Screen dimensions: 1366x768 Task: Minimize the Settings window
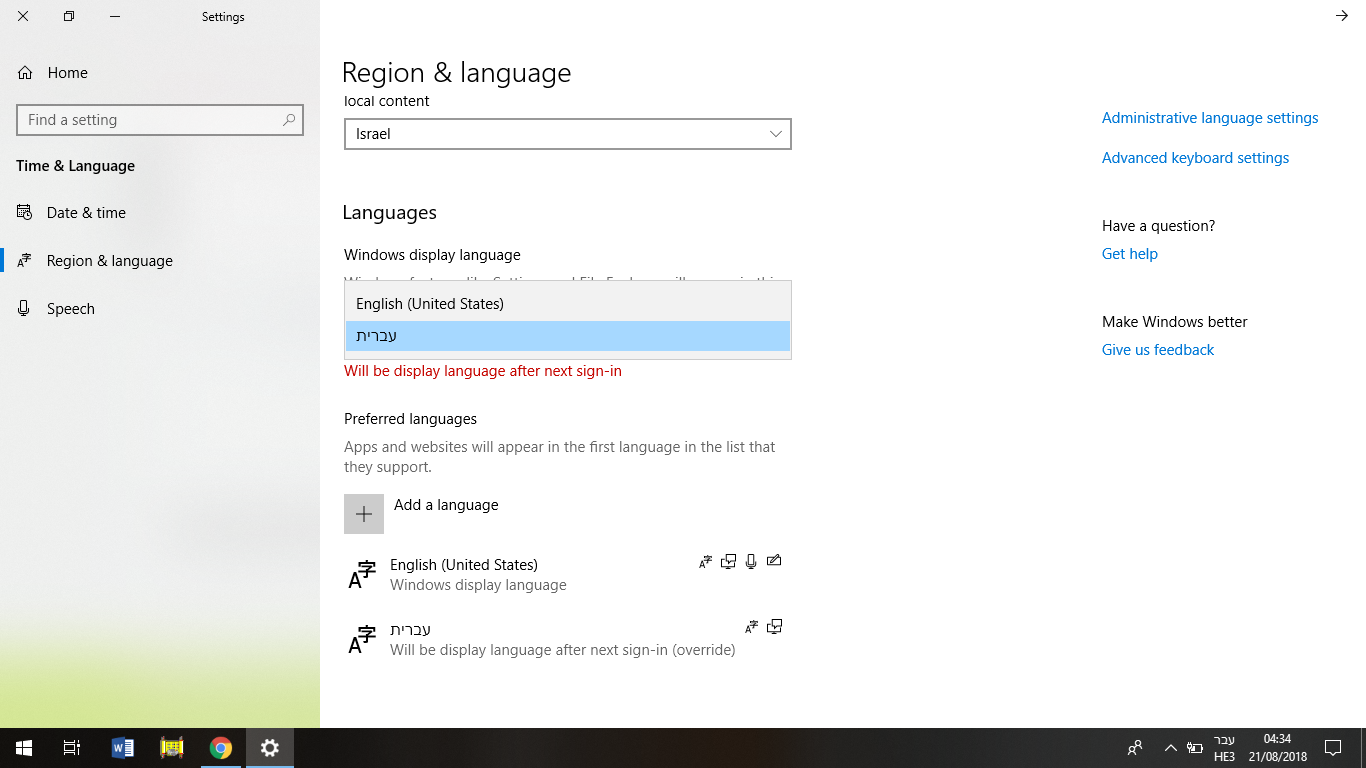pyautogui.click(x=115, y=16)
